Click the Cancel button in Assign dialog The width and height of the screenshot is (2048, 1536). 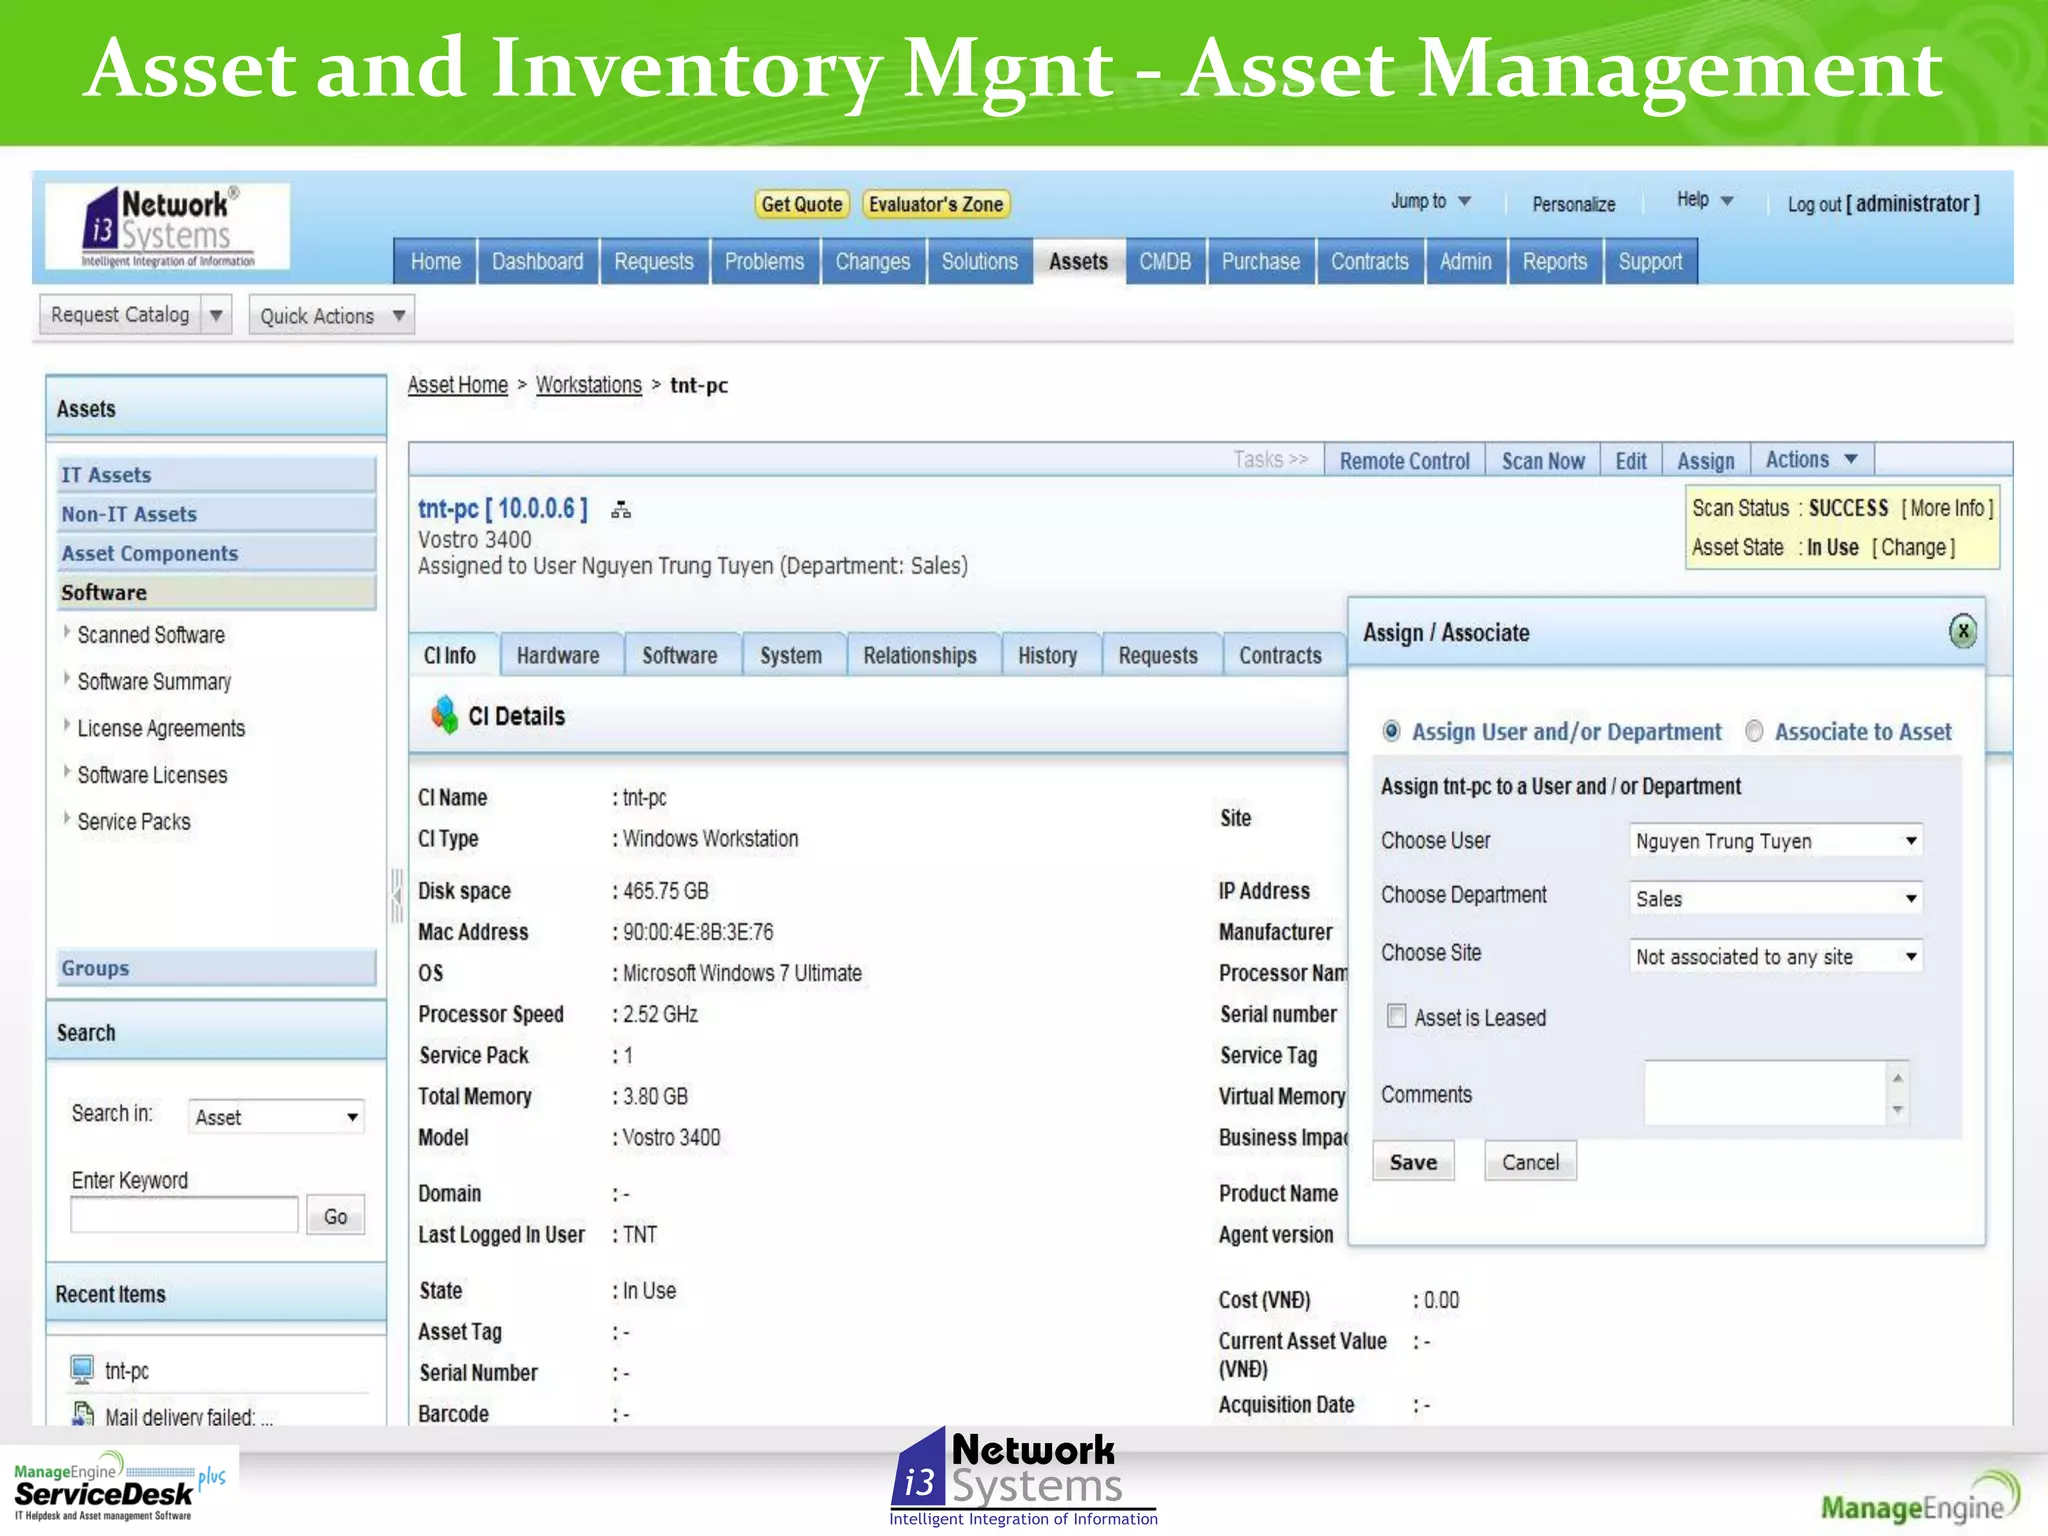1530,1161
